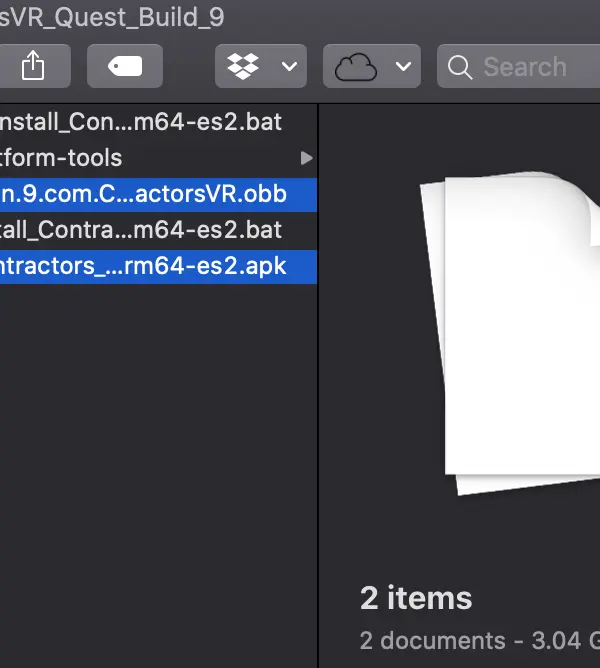Screen dimensions: 600x668
Task: Open the Dropbox dropdown chevron
Action: (x=289, y=66)
